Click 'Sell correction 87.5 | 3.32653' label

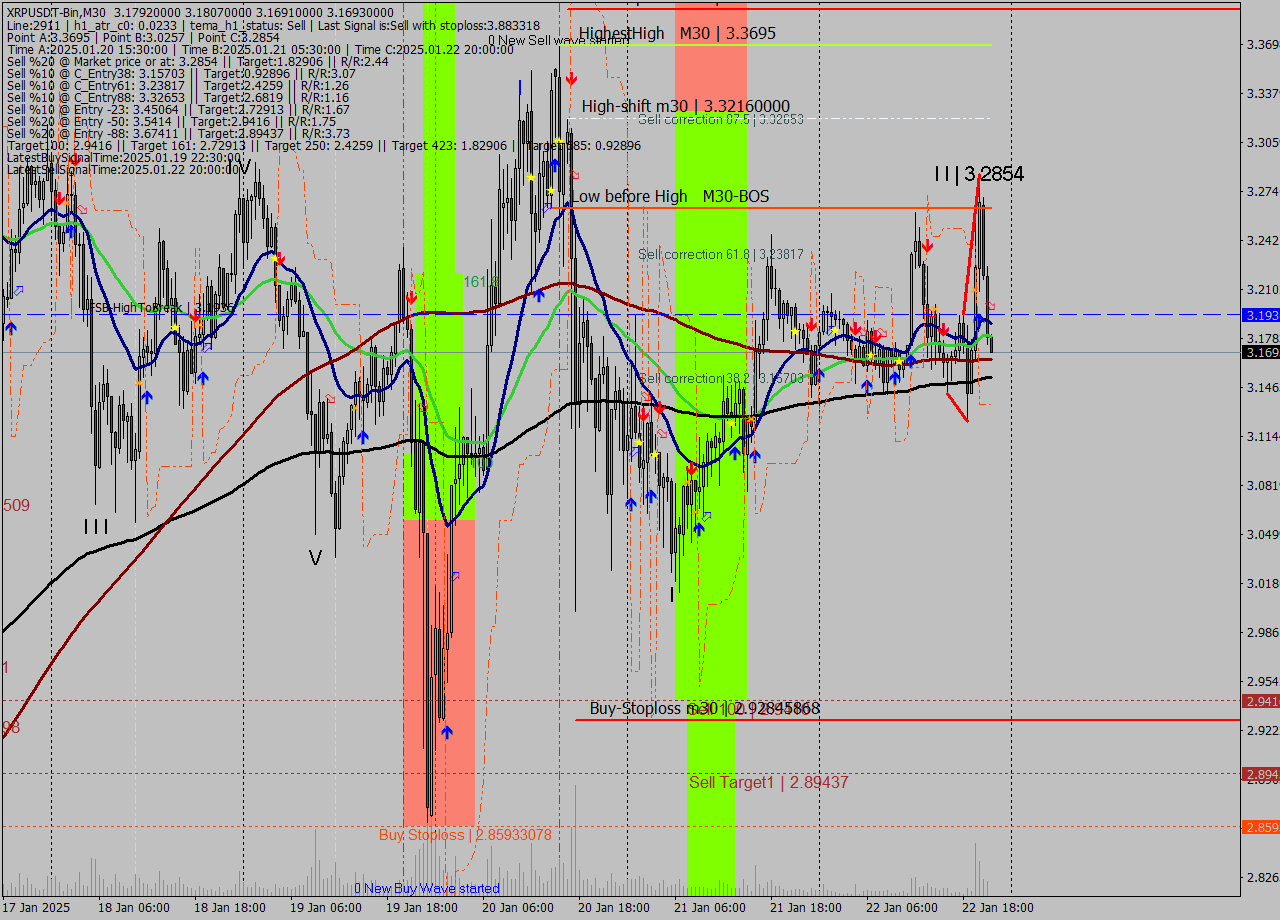click(x=721, y=119)
